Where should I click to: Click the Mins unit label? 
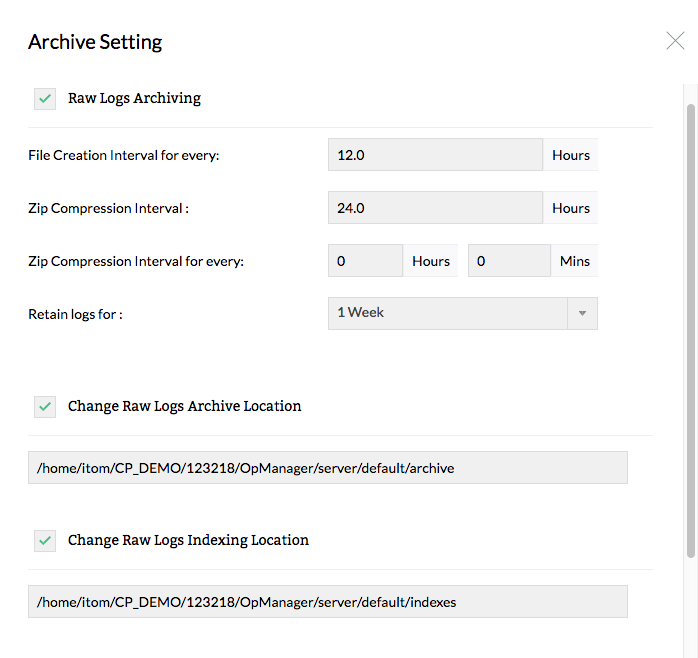click(x=575, y=261)
